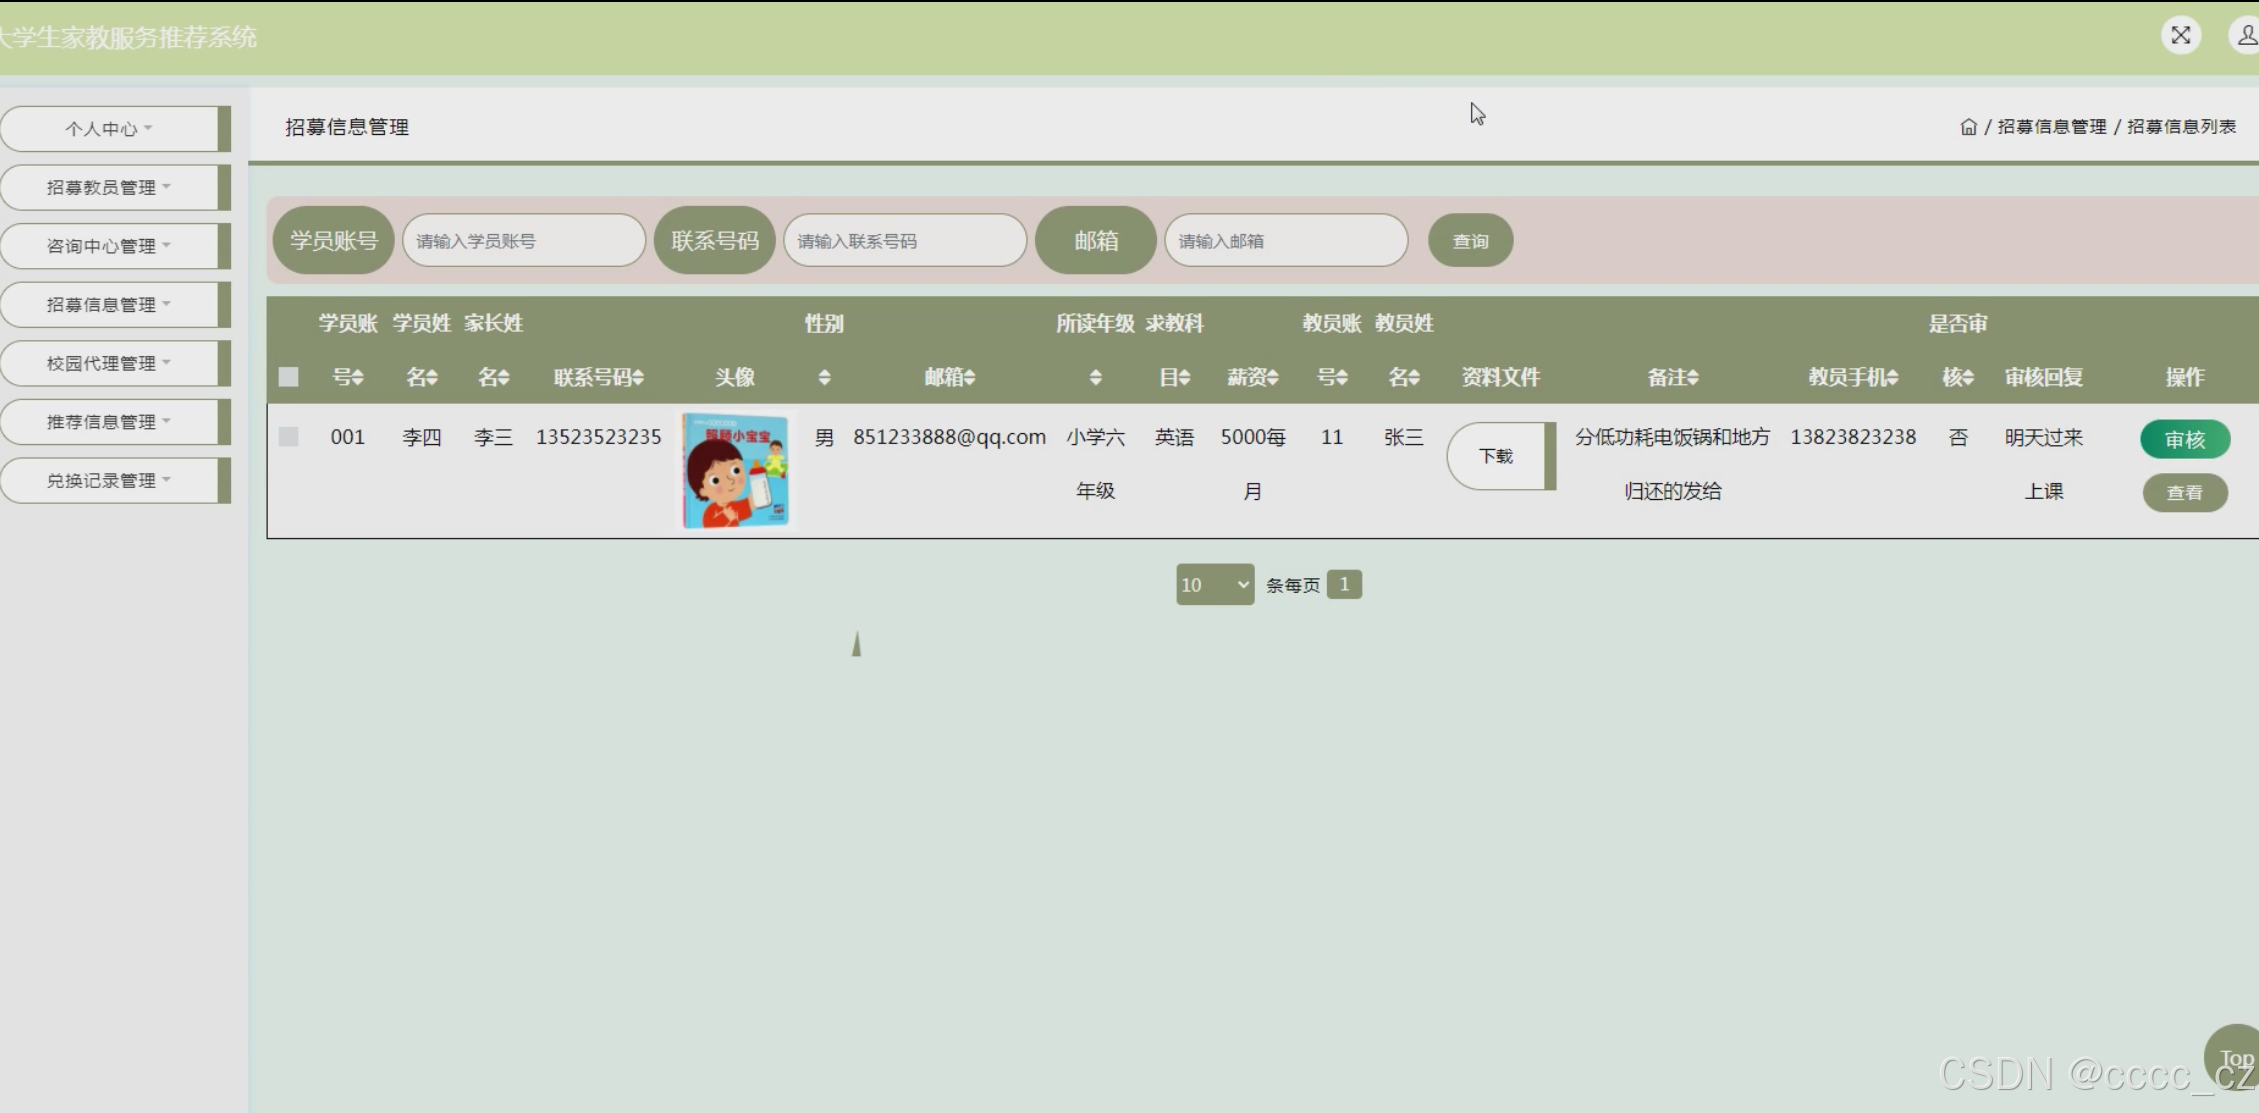Viewport: 2259px width, 1113px height.
Task: Click the green 审核 button
Action: [x=2184, y=440]
